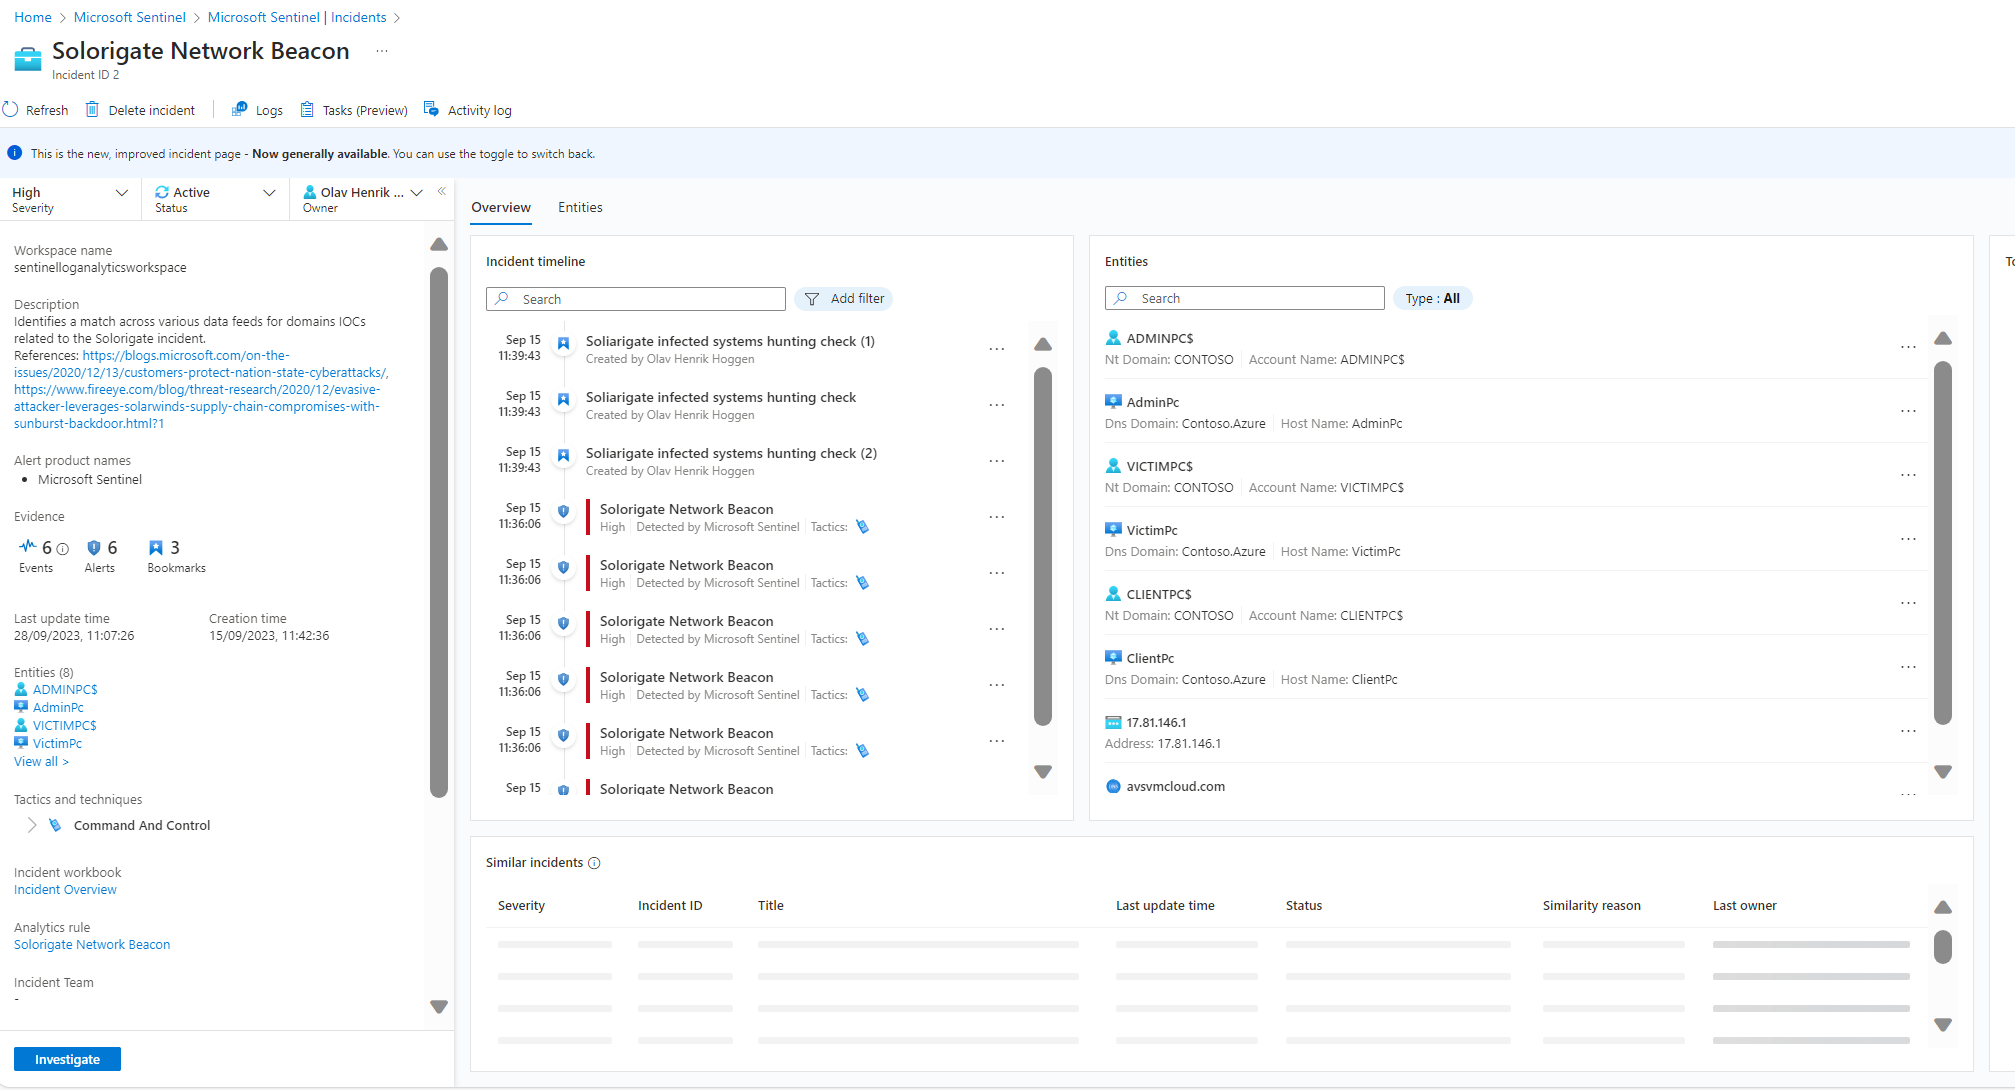Open more options for VictimPc entity
The image size is (2016, 1090).
point(1908,539)
